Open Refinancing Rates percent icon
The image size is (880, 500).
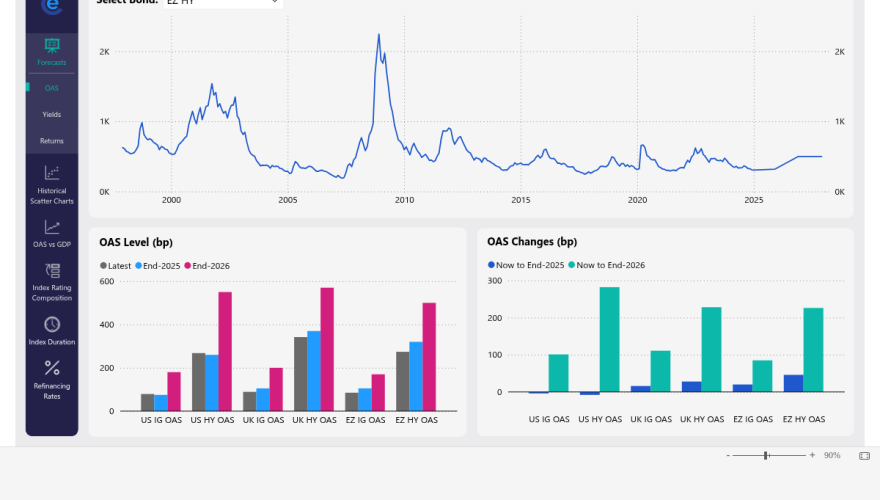pyautogui.click(x=52, y=368)
